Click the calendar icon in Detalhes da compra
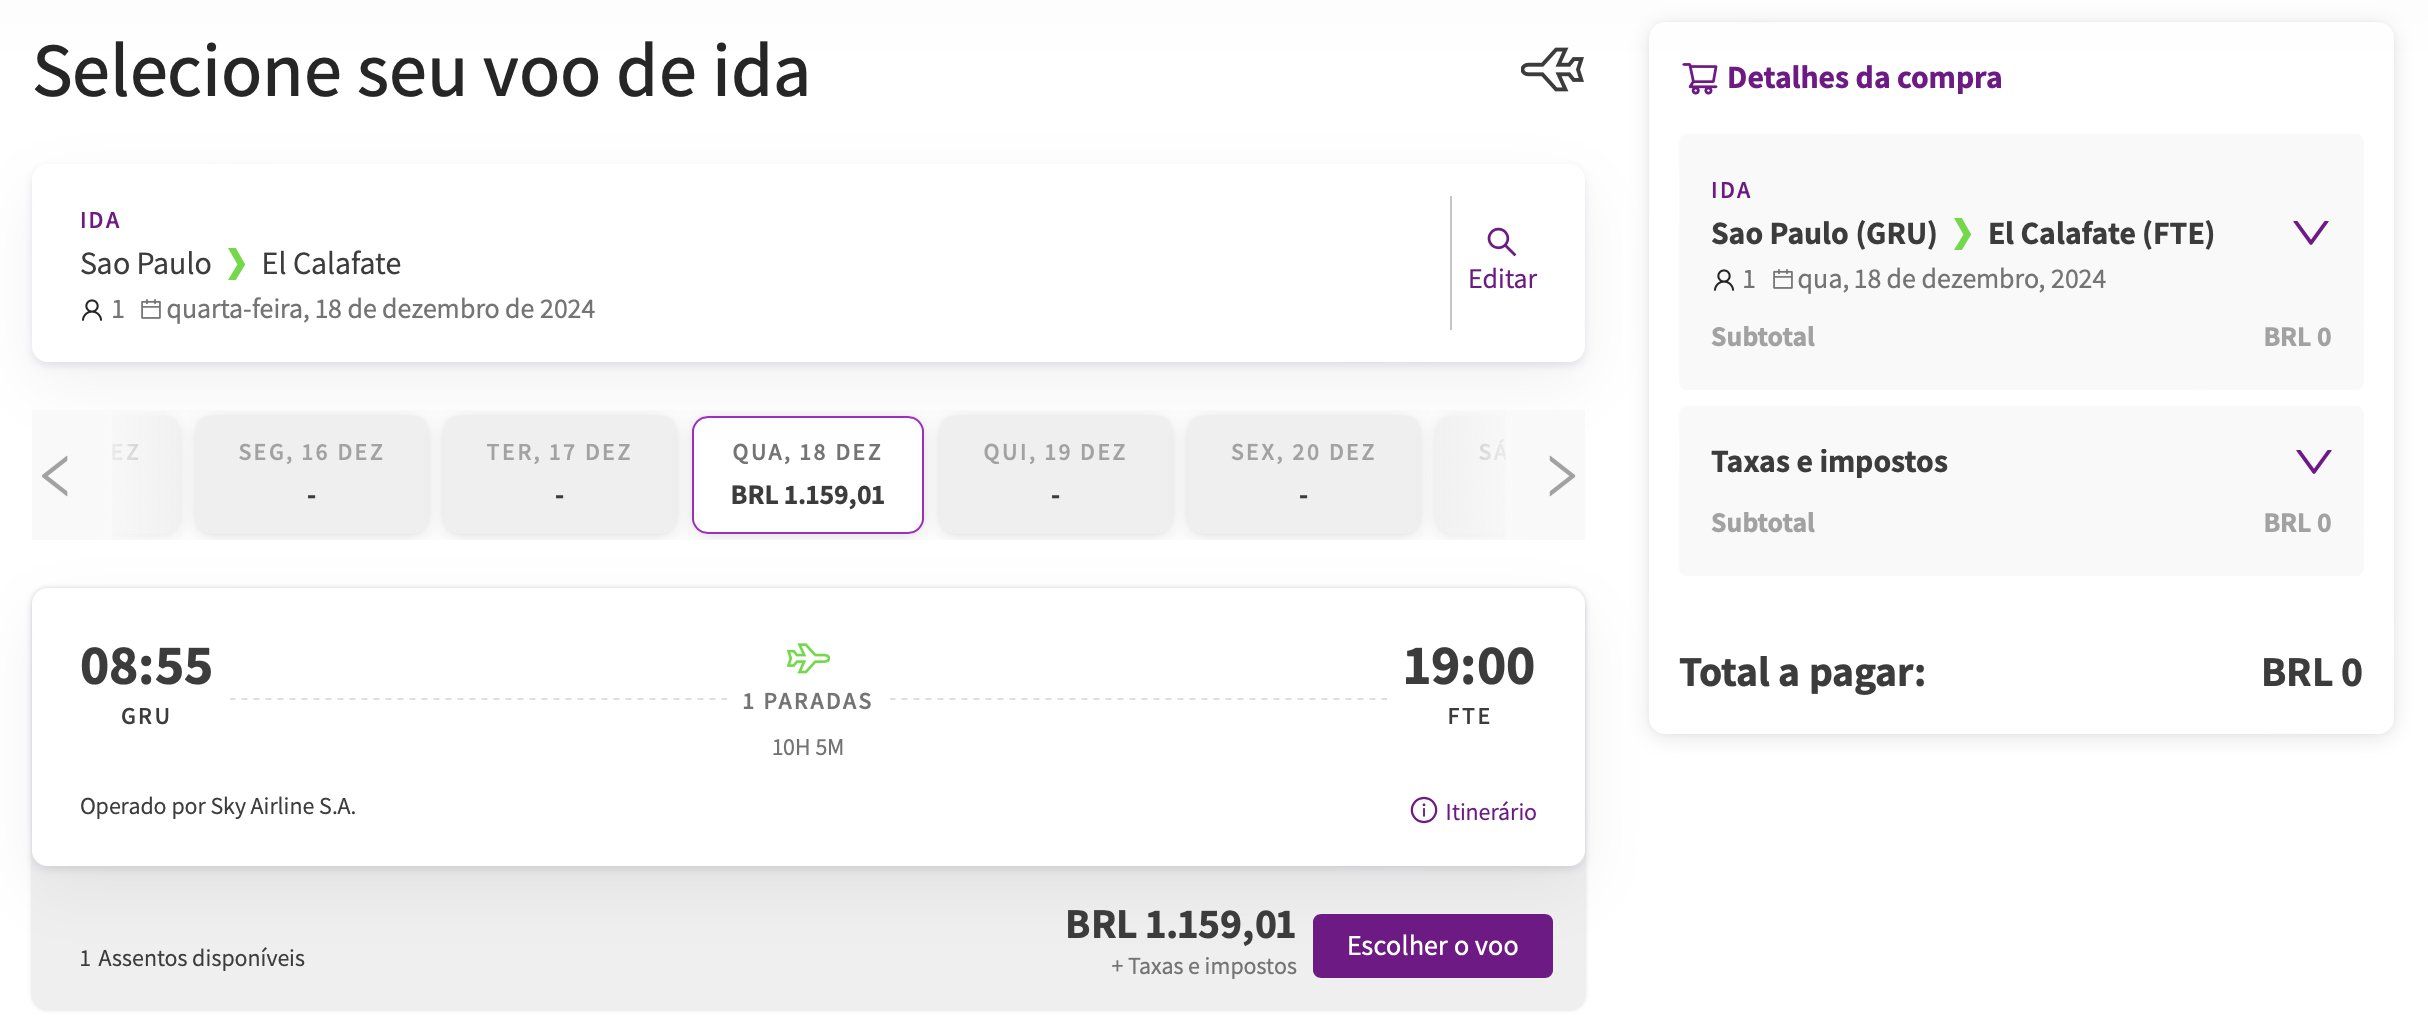Screen dimensions: 2428x1036 point(1782,279)
